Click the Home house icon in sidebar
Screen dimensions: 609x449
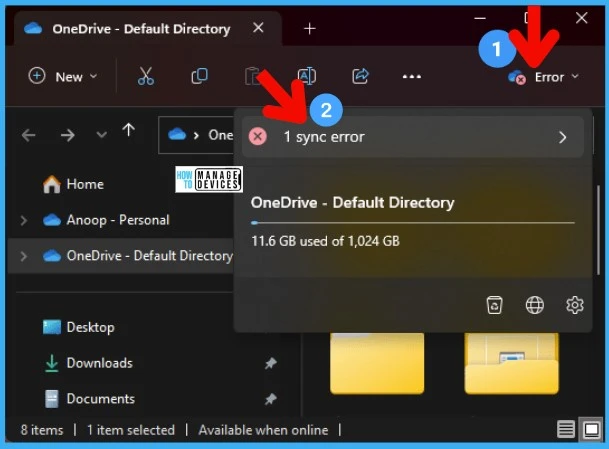tap(52, 184)
